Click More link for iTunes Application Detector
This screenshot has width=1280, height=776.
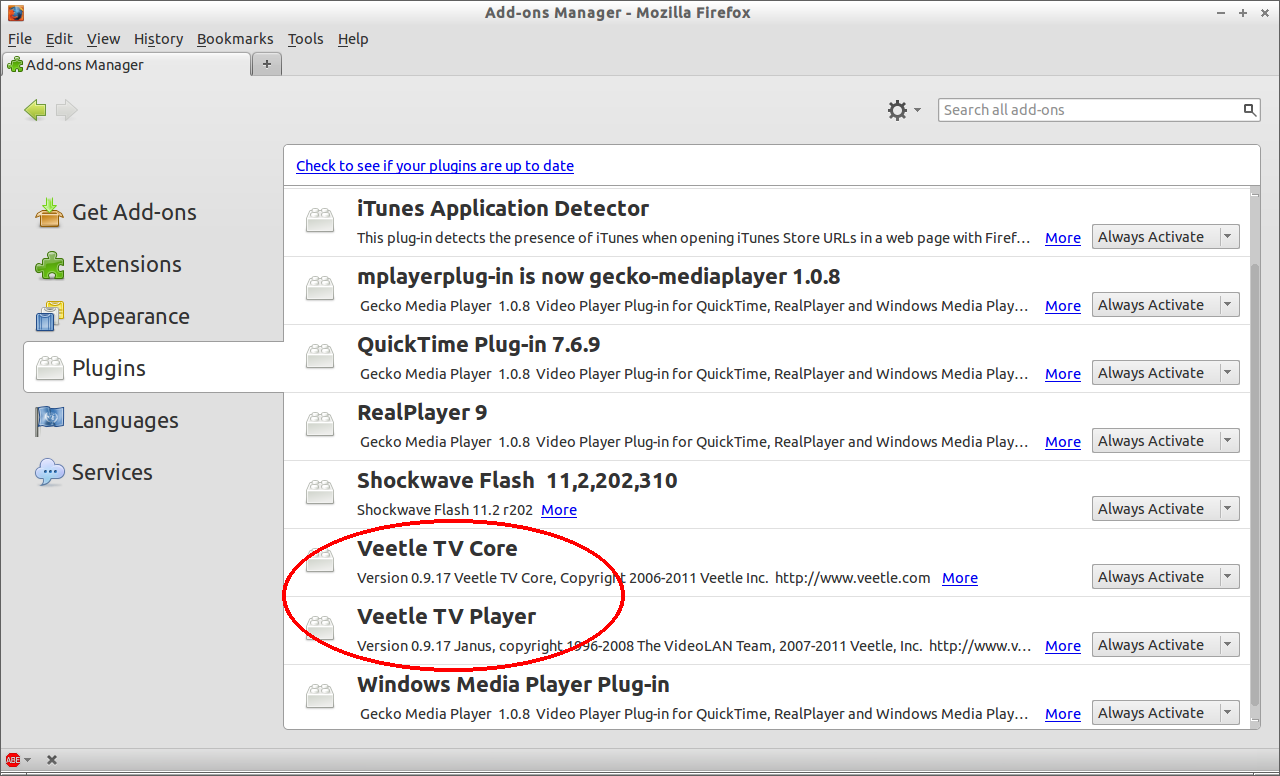coord(1063,238)
